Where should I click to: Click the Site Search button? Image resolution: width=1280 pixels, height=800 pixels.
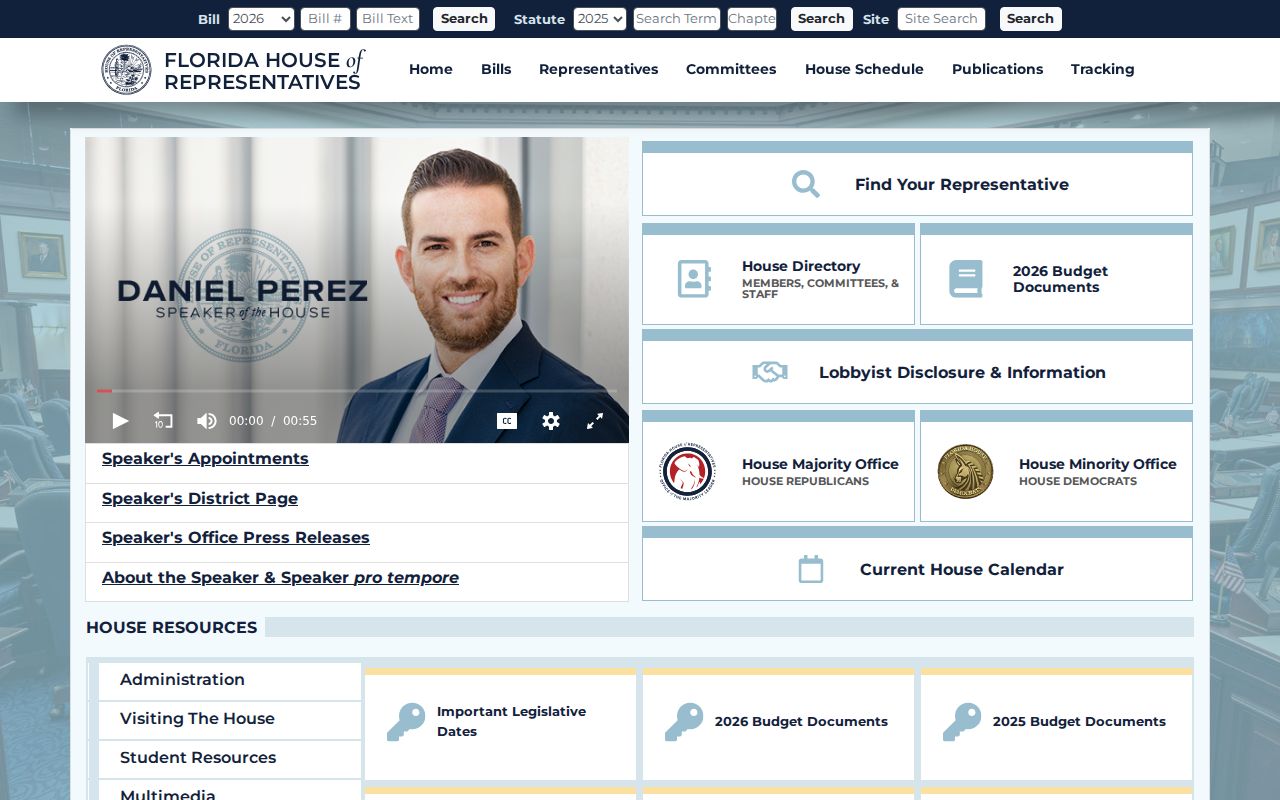(x=1031, y=19)
